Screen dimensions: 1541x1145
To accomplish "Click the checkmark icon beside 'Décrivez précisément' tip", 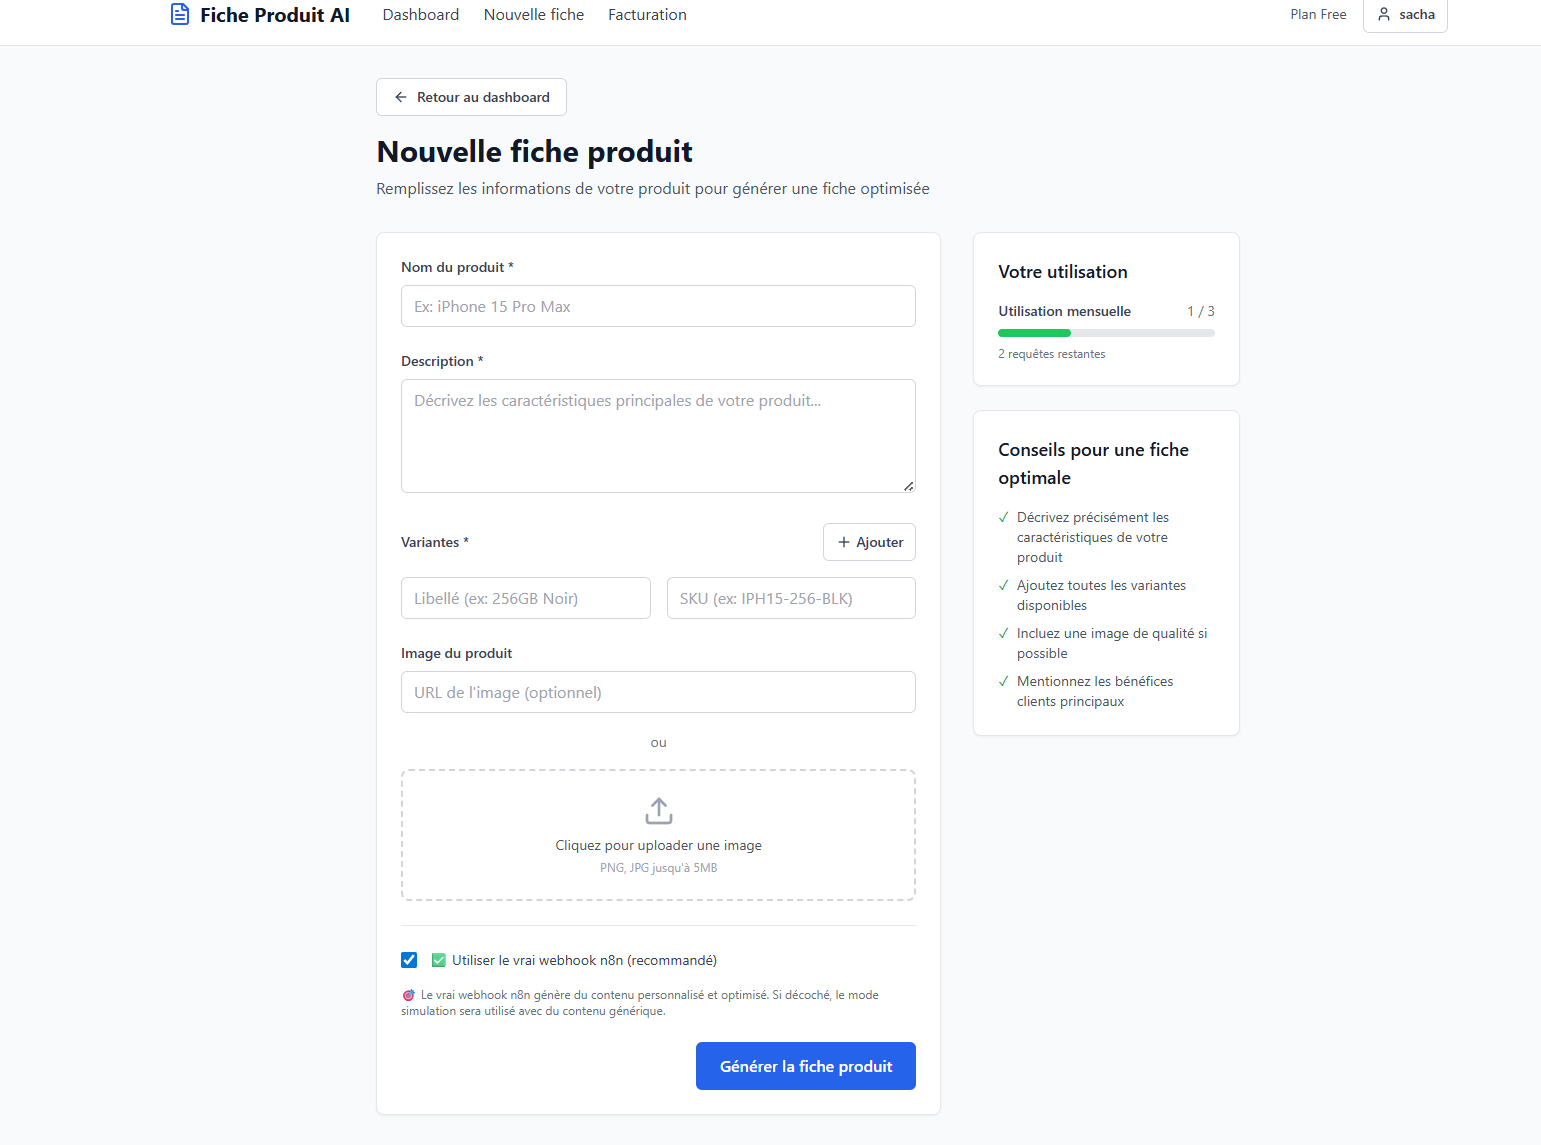I will pyautogui.click(x=1003, y=517).
